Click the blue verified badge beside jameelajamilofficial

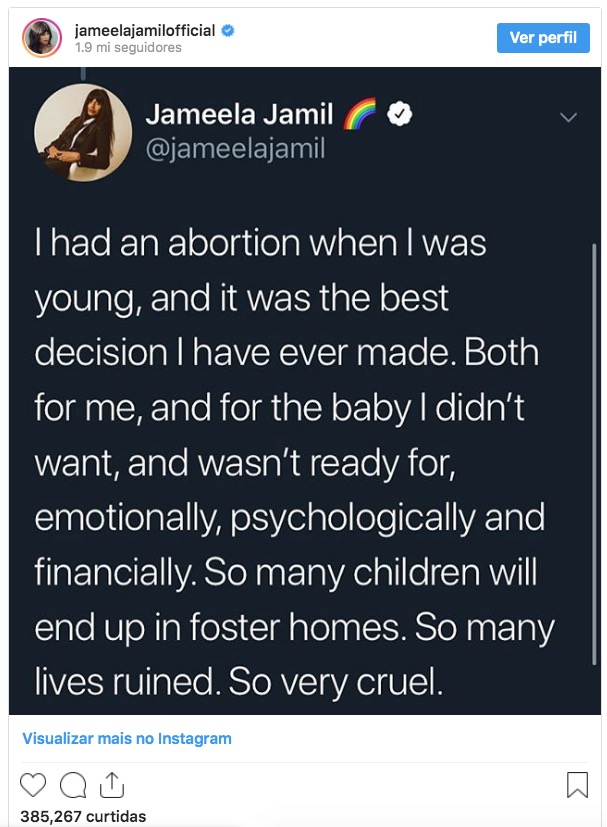pyautogui.click(x=228, y=30)
